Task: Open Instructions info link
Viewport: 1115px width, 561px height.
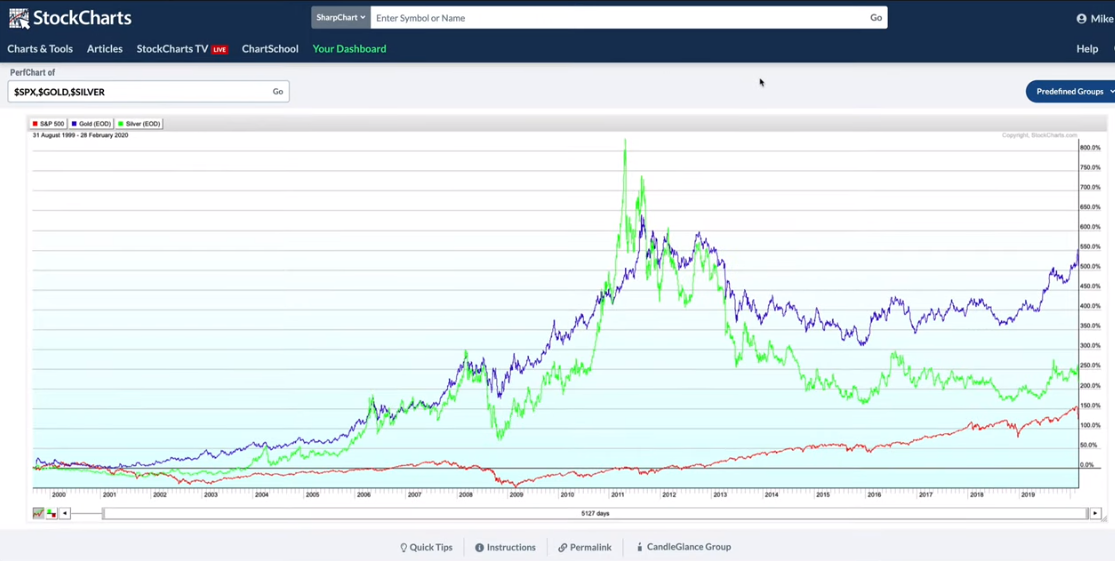Action: point(506,547)
